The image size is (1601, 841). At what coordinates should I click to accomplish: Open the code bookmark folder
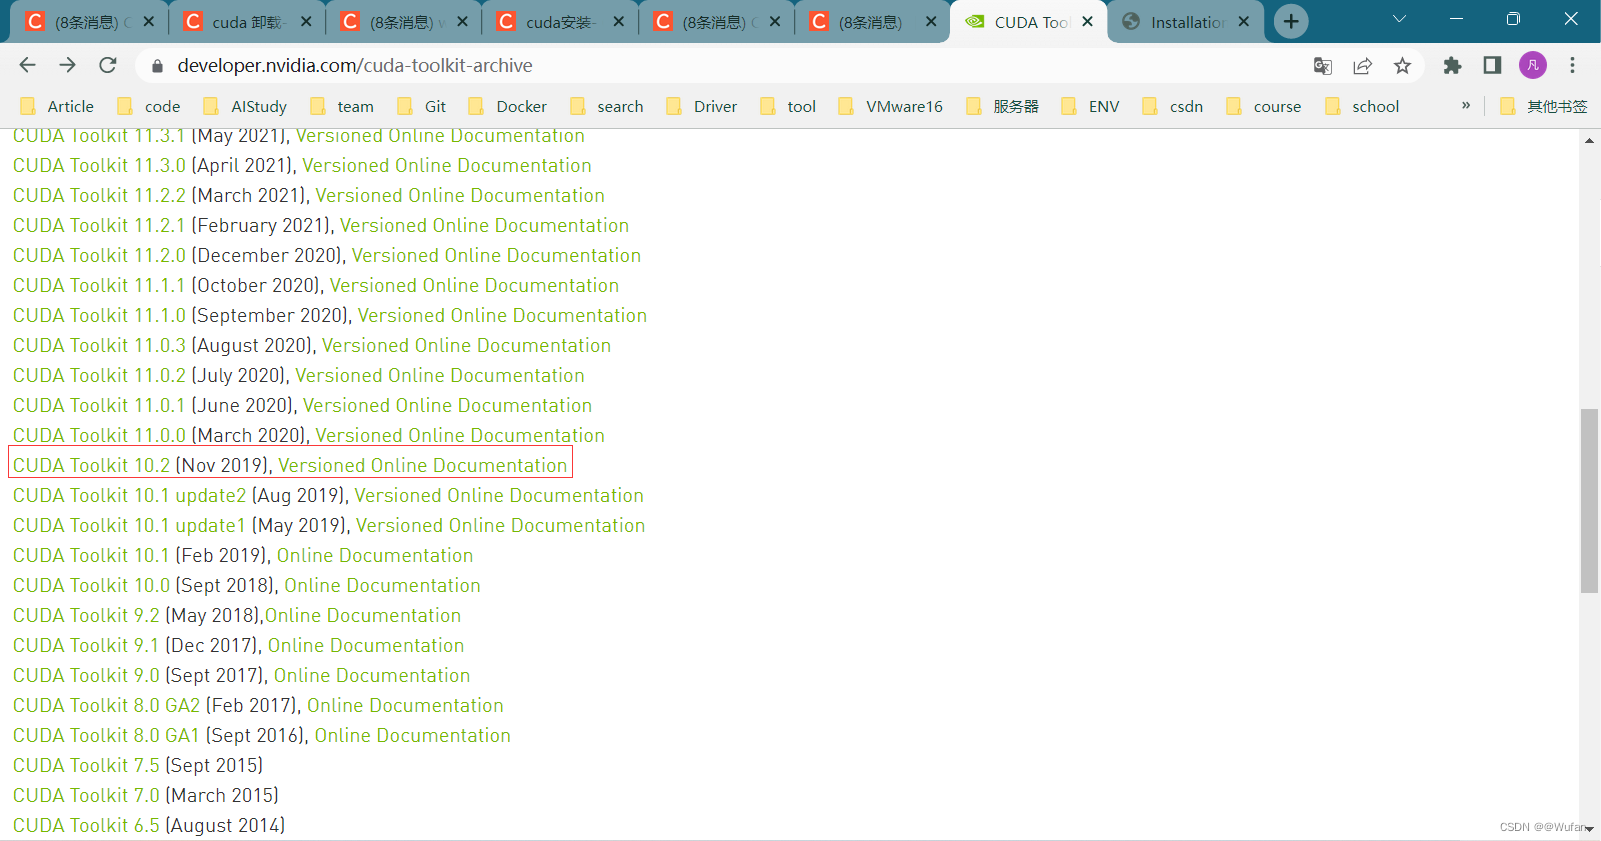[149, 106]
